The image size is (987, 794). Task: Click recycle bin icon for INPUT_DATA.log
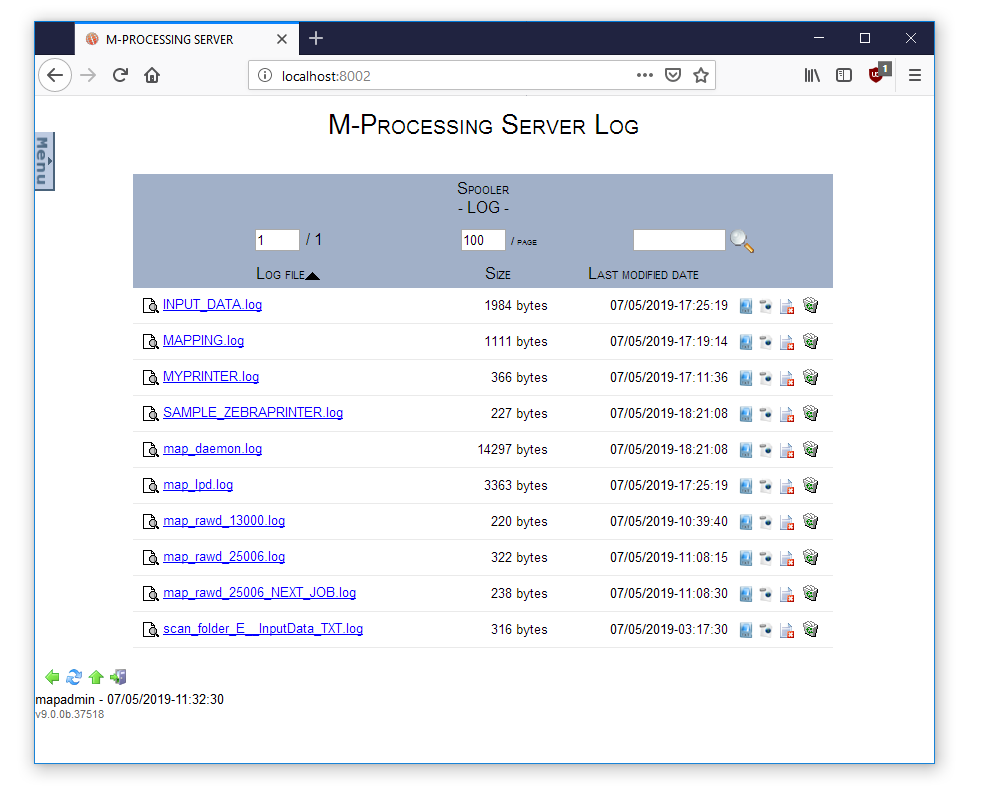pos(811,306)
